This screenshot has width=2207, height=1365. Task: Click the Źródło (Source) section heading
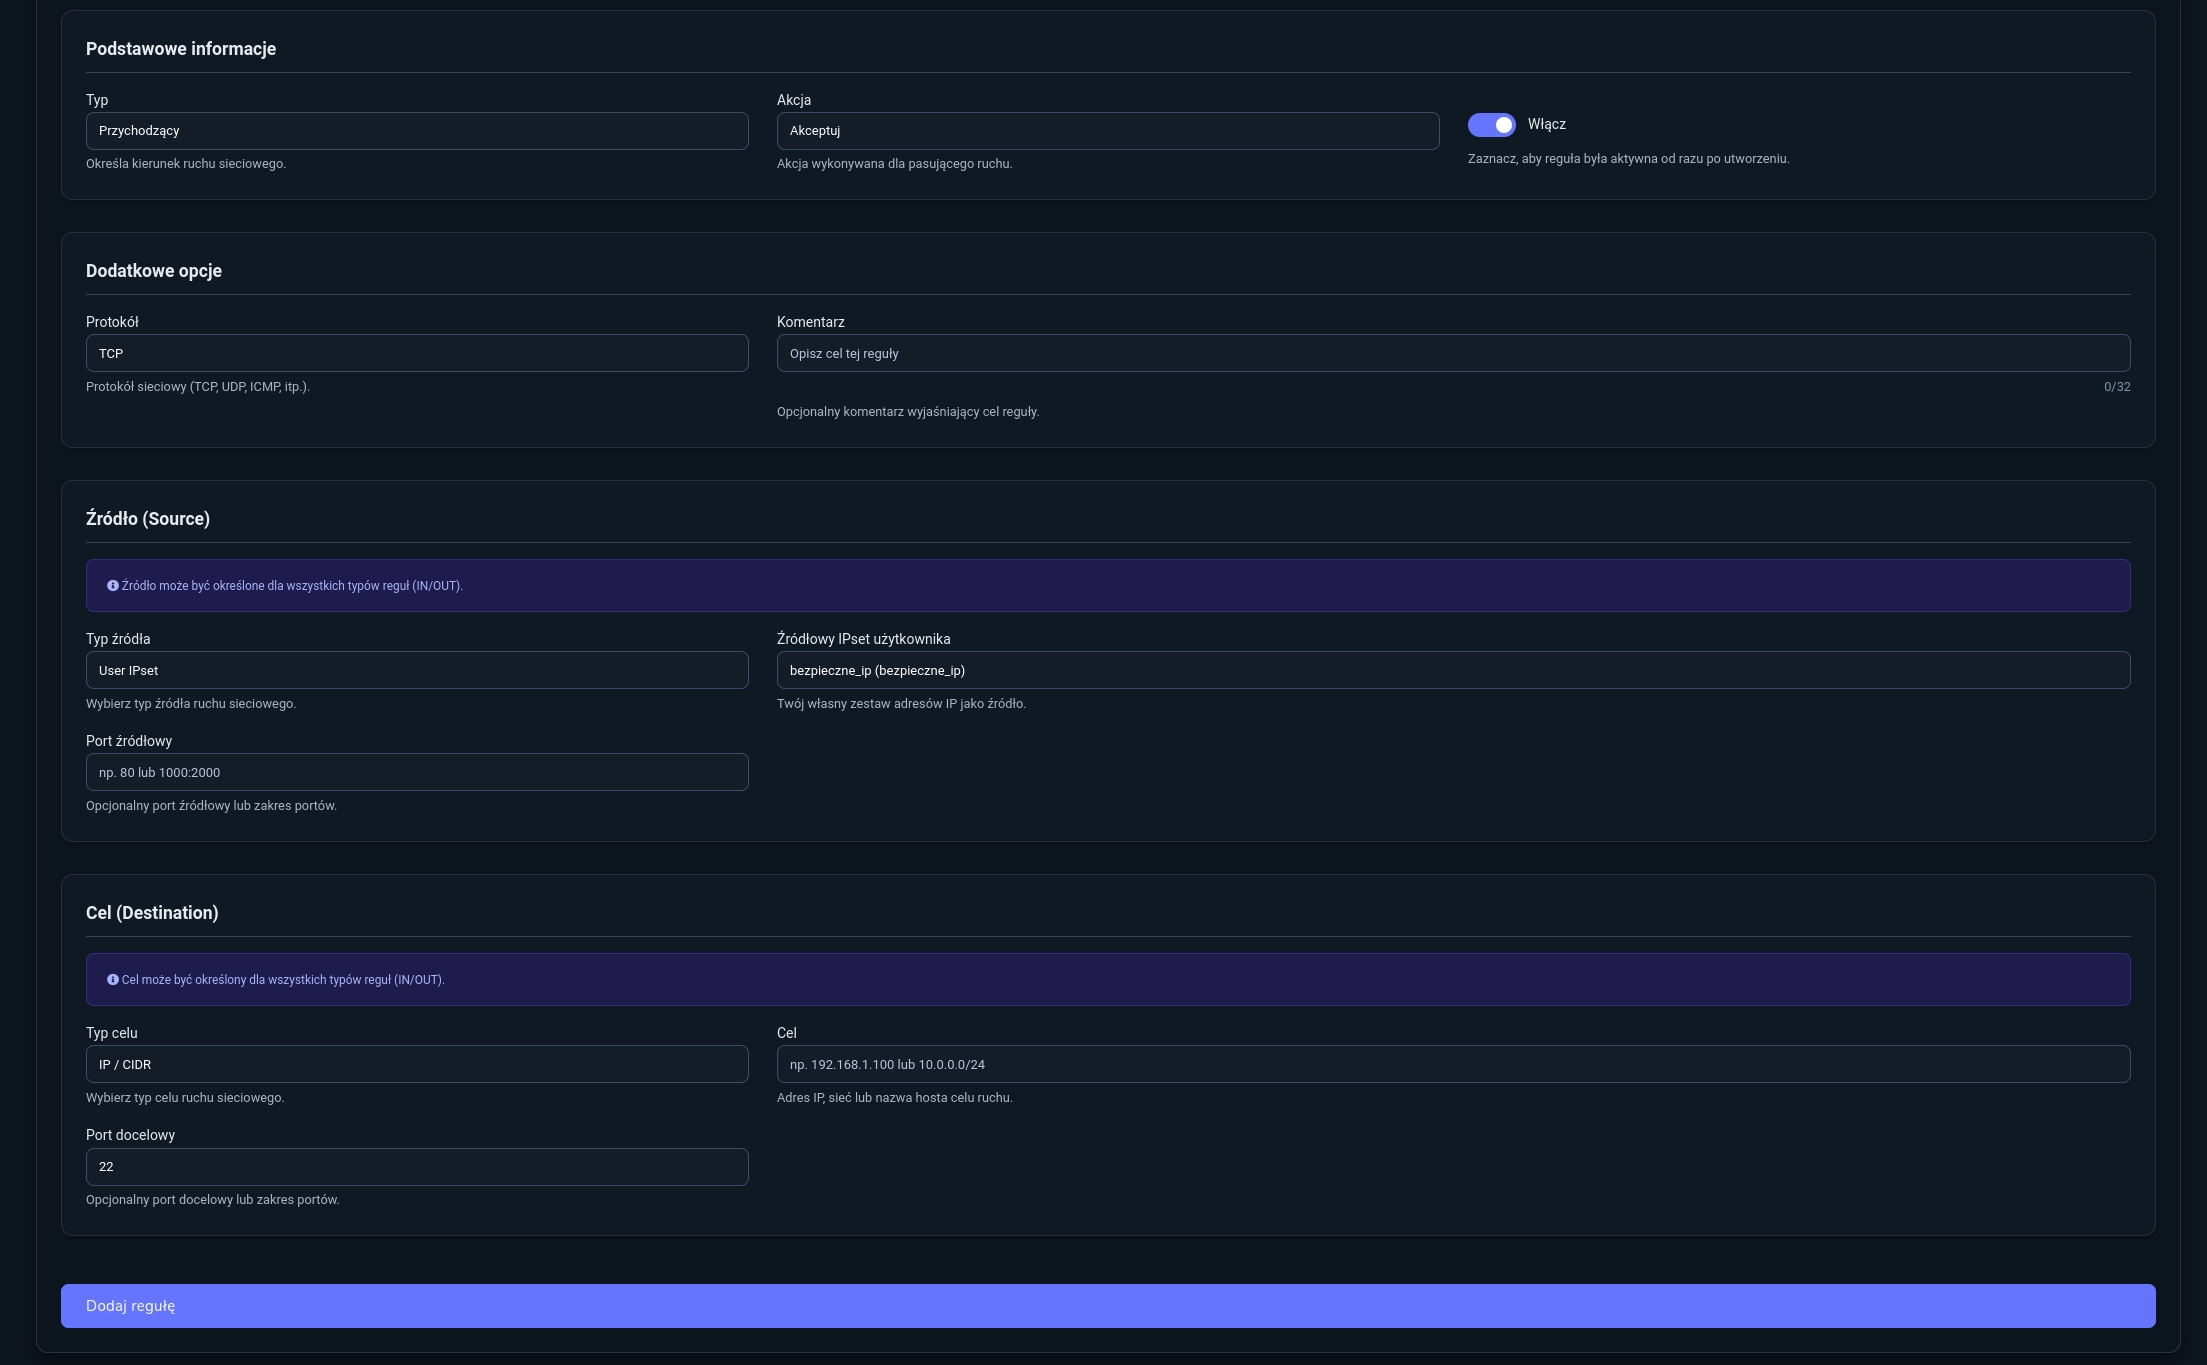coord(148,519)
